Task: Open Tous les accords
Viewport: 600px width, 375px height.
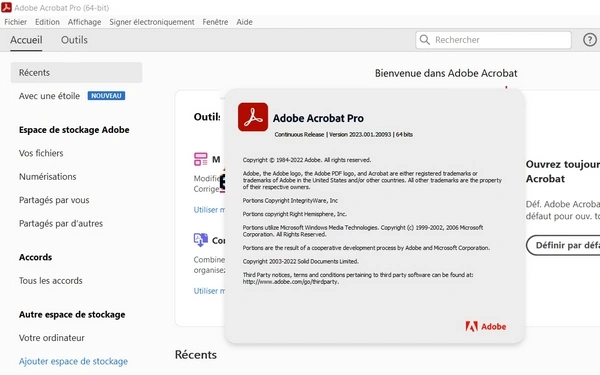Action: 51,280
